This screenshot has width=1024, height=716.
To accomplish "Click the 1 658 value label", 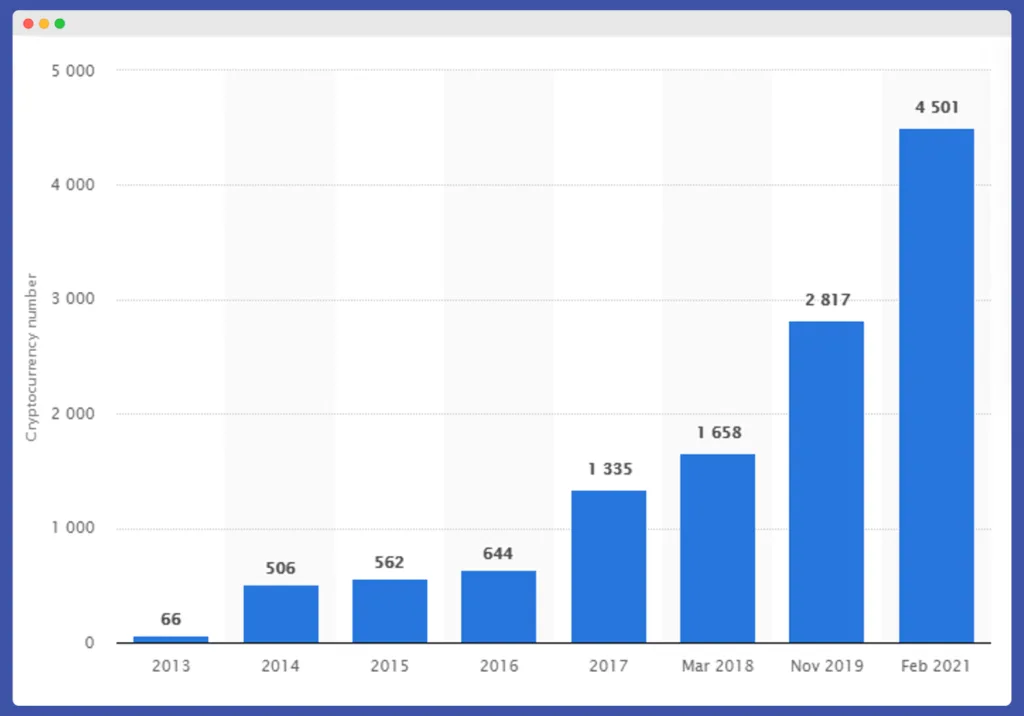I will 717,433.
